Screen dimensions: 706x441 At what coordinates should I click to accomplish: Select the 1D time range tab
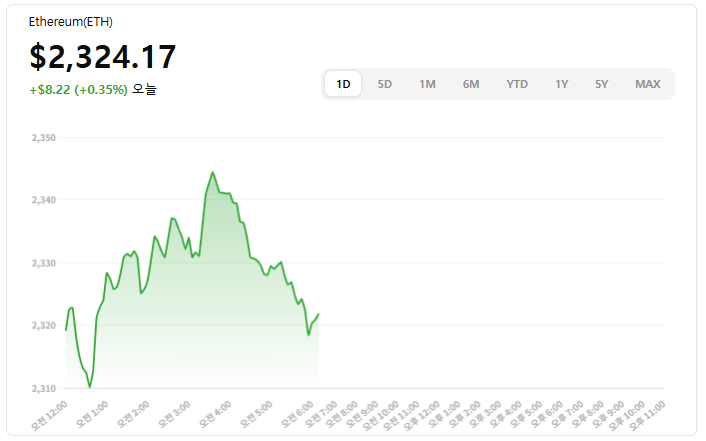pyautogui.click(x=343, y=84)
